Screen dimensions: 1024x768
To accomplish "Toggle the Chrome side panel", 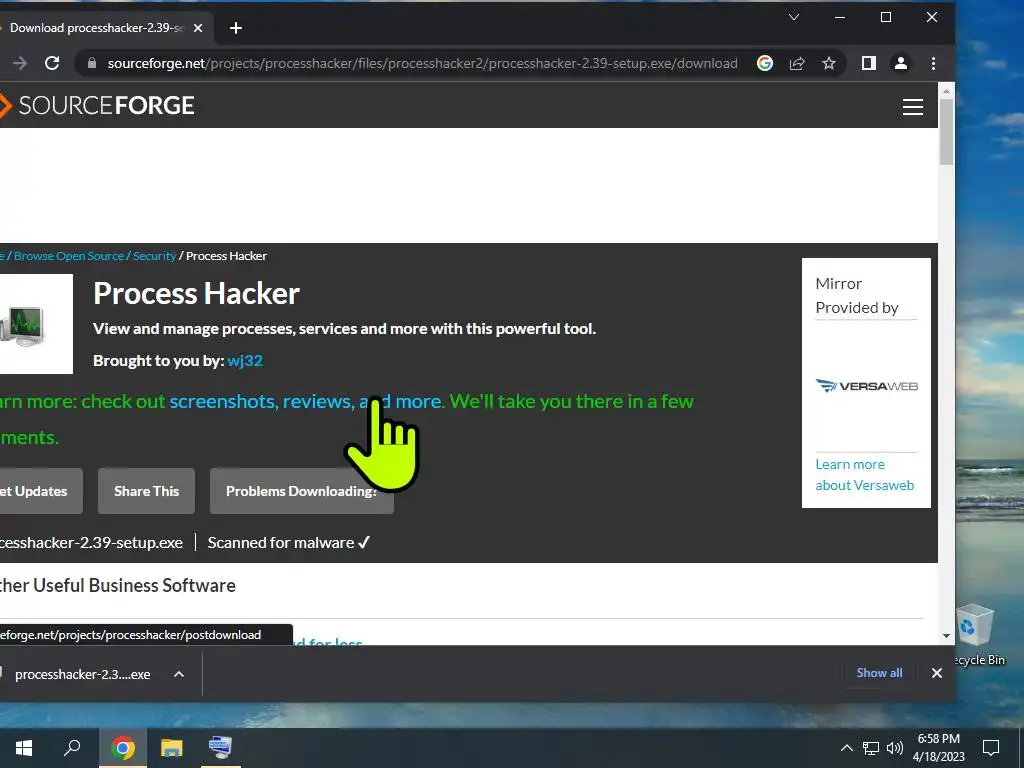I will click(869, 63).
